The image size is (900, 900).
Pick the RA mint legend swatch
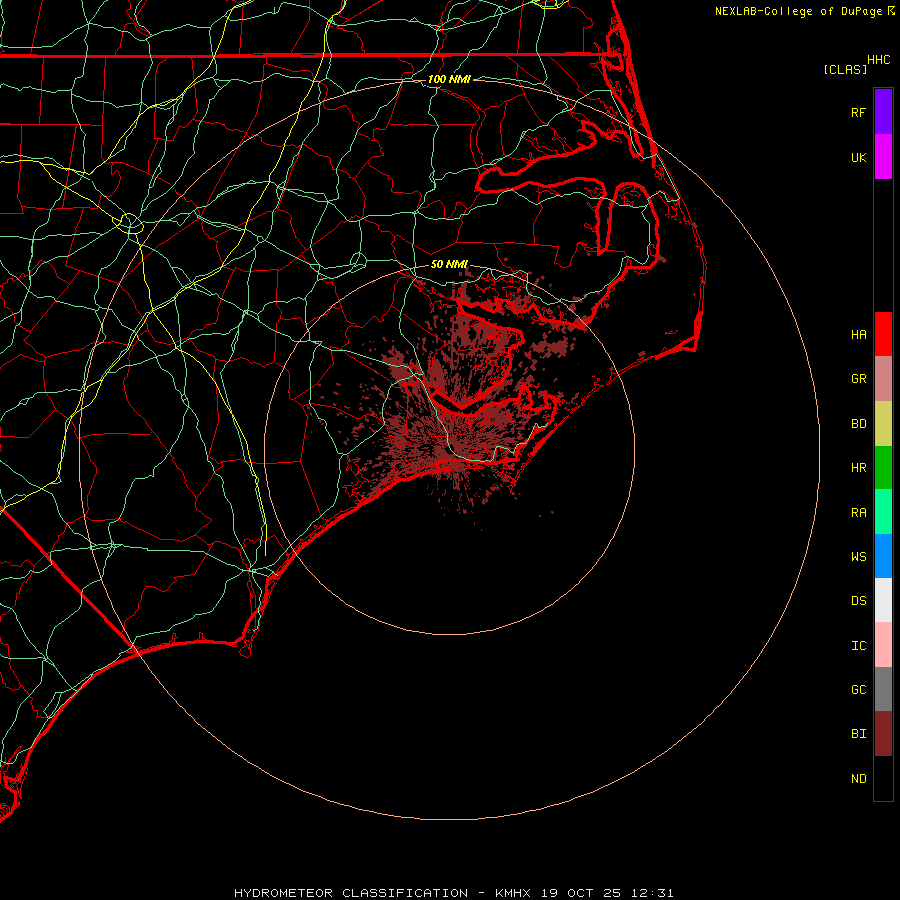tap(883, 512)
